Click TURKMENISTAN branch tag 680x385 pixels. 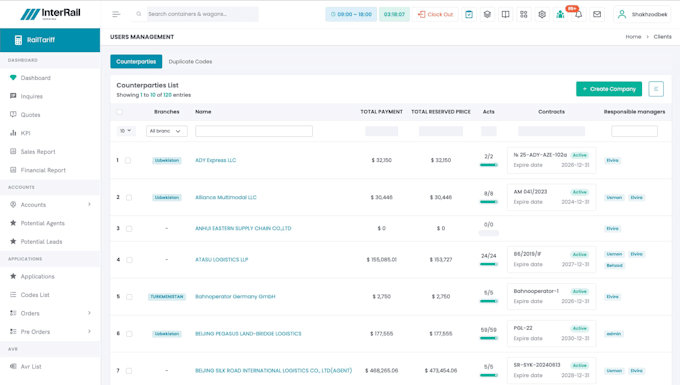pos(167,297)
